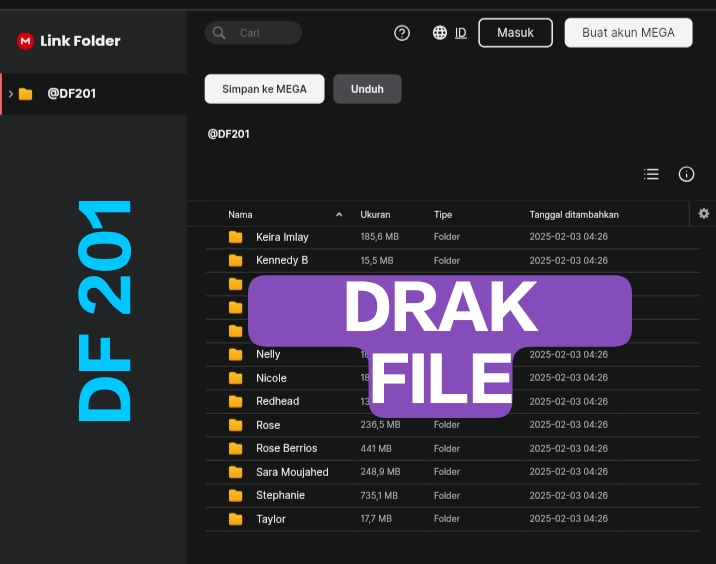The height and width of the screenshot is (564, 716).
Task: Click the globe language icon
Action: pyautogui.click(x=440, y=33)
